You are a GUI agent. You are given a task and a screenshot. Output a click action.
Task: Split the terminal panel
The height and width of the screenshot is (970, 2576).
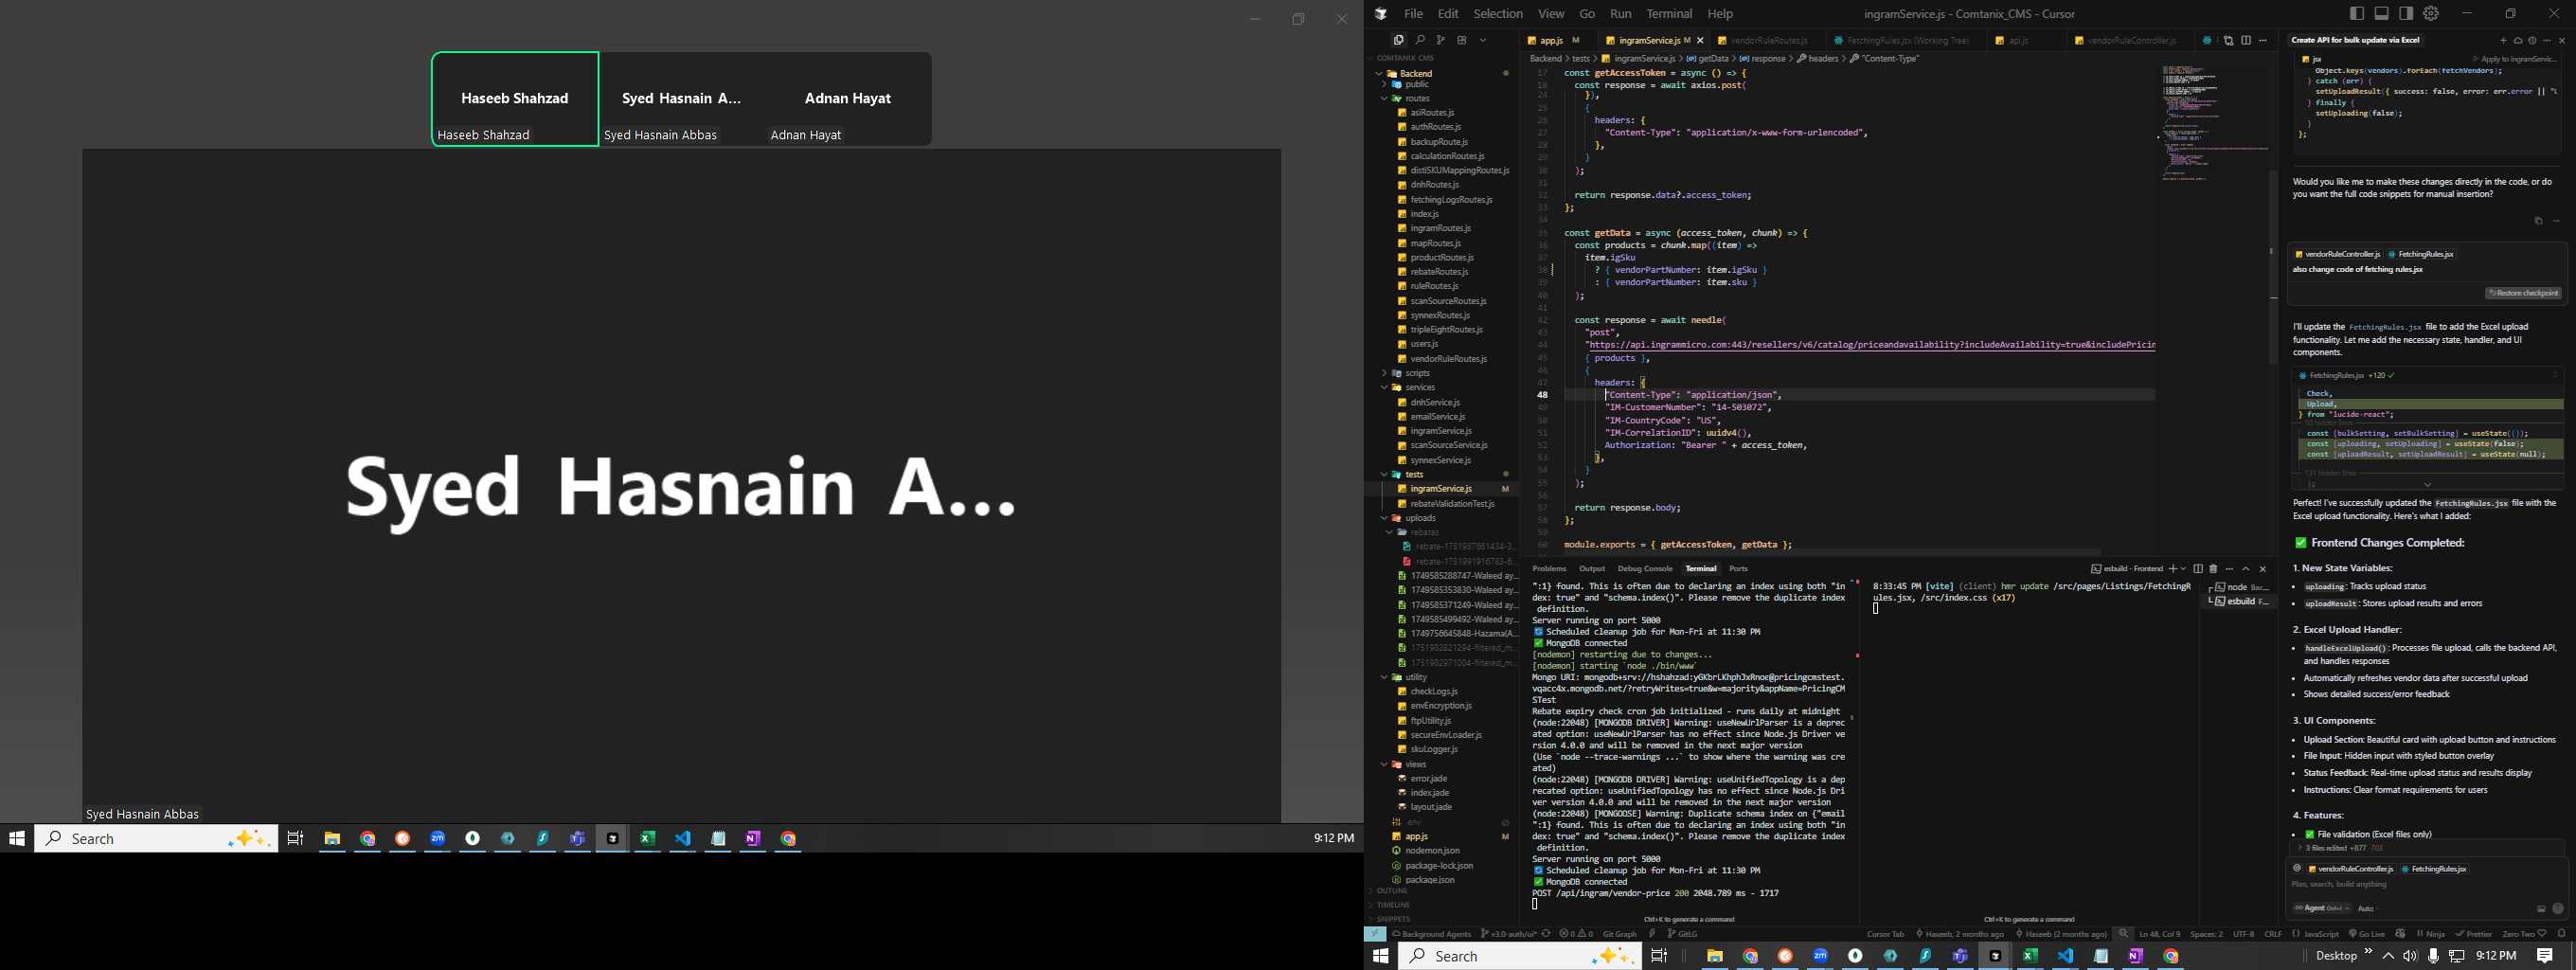tap(2197, 568)
